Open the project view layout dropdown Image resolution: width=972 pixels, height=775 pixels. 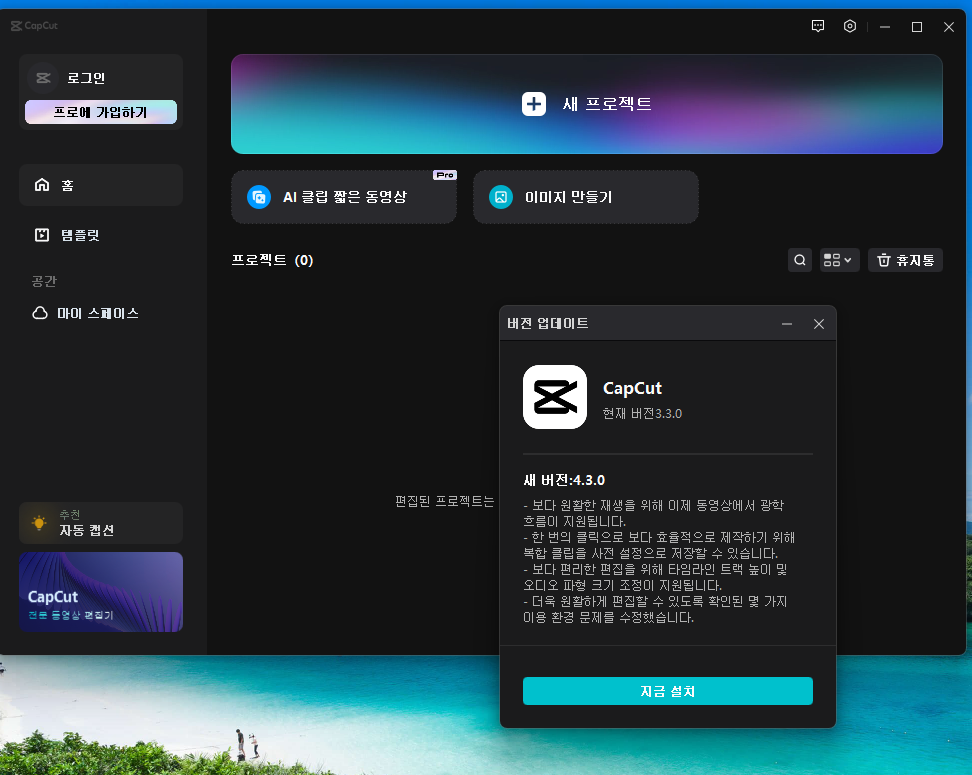(x=839, y=260)
